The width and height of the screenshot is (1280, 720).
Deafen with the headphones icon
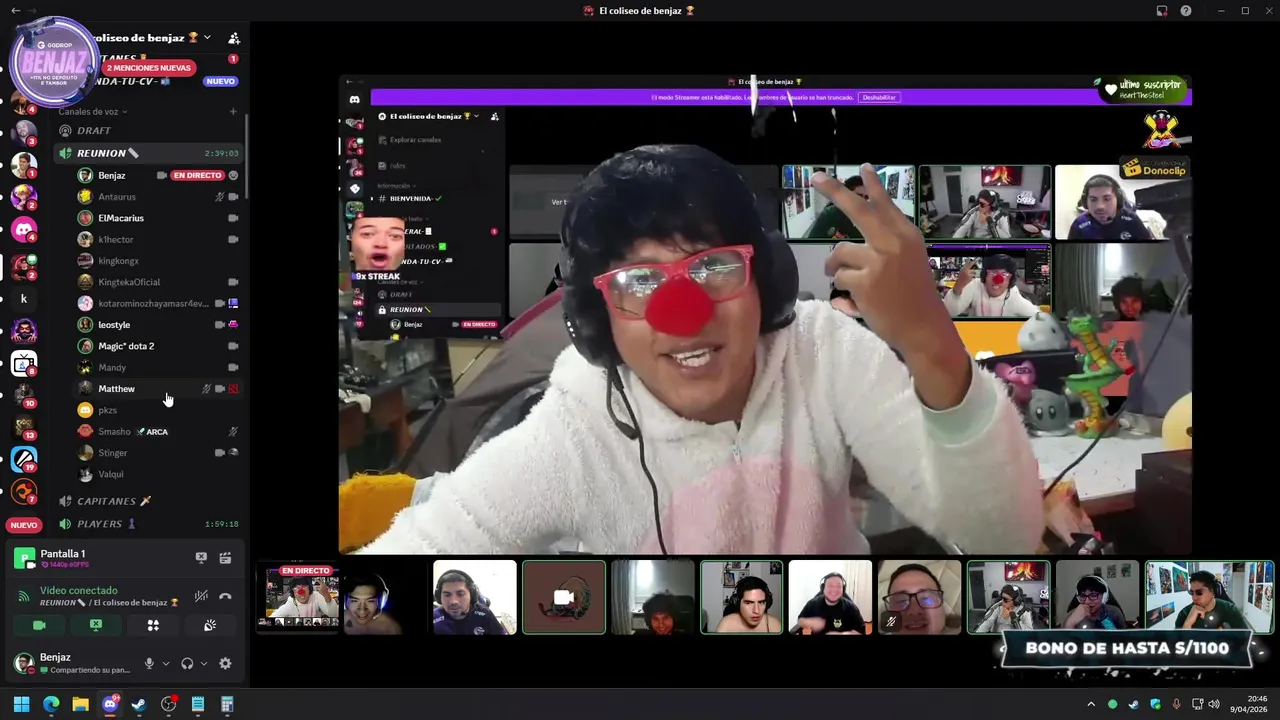pos(187,663)
